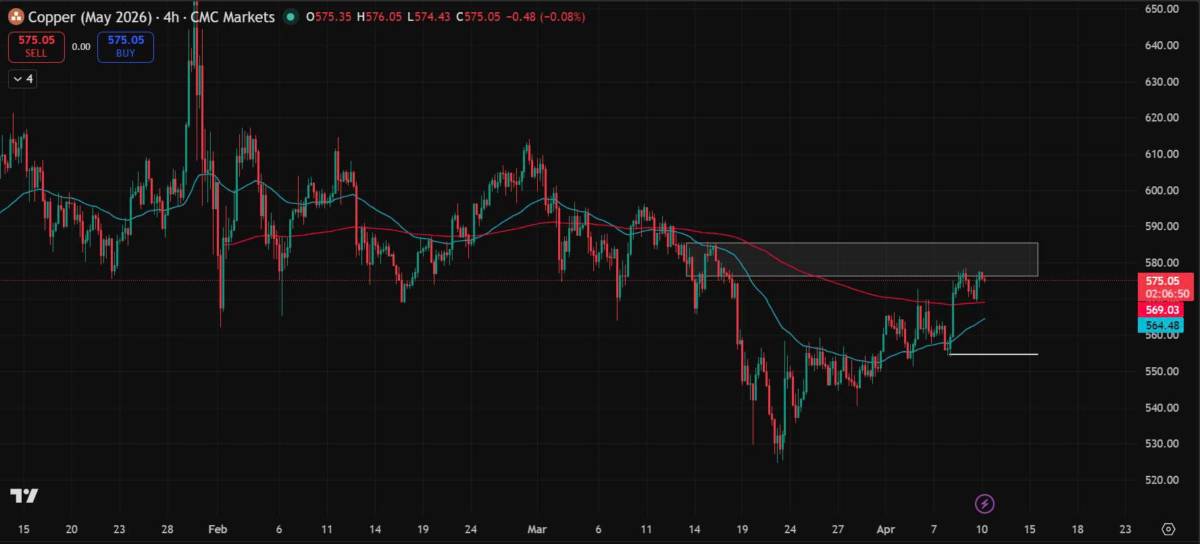Click the red 575.05 current price label

1167,282
